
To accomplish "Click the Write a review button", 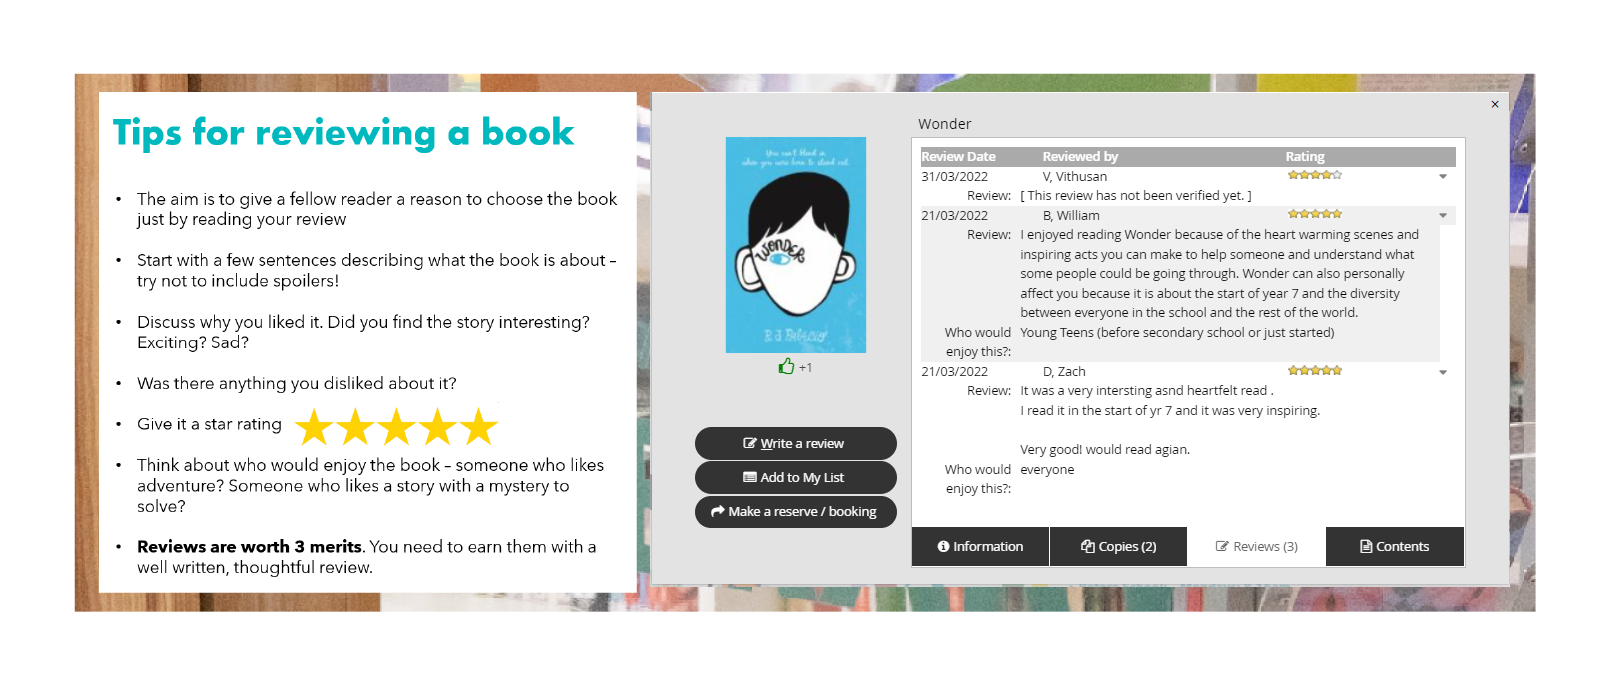I will [795, 443].
